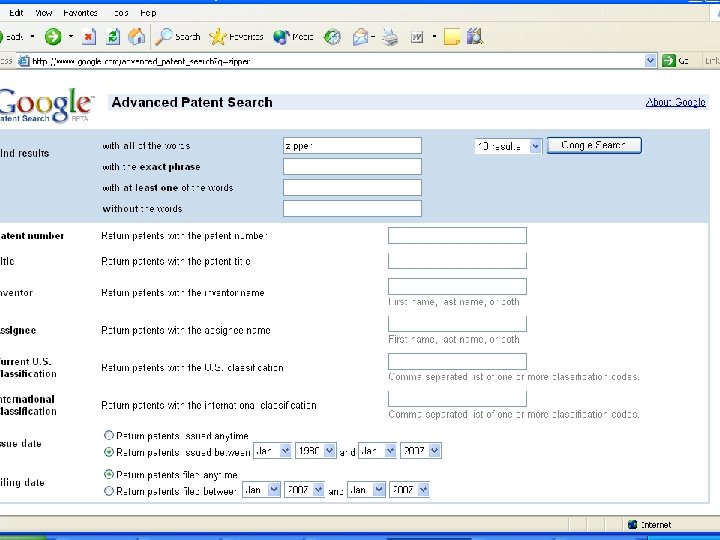Image resolution: width=720 pixels, height=540 pixels.
Task: Open the results-per-page dropdown
Action: (508, 146)
